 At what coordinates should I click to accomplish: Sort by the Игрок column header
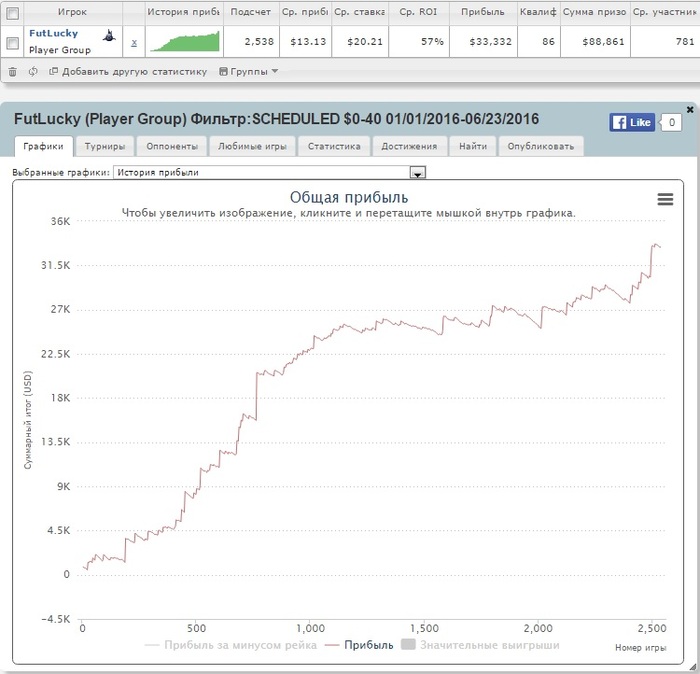click(x=73, y=12)
